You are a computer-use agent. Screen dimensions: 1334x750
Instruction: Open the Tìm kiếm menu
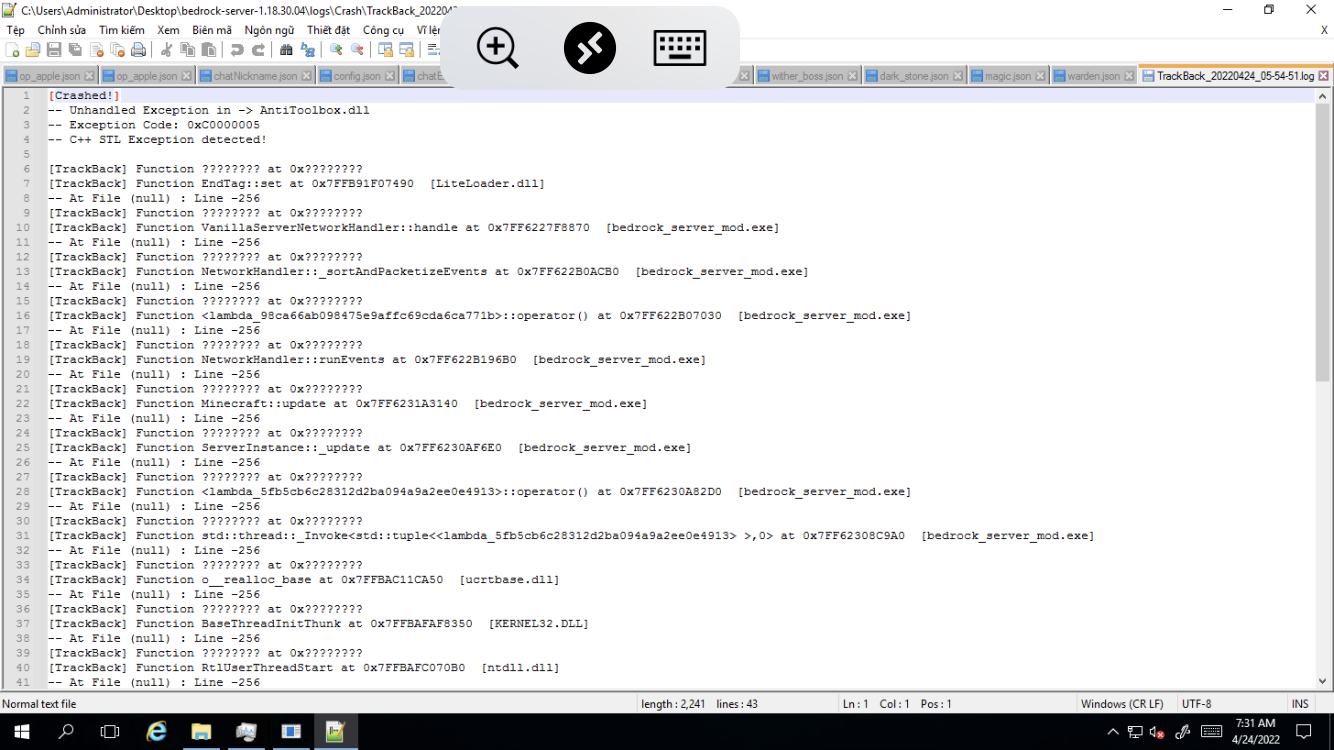coord(121,30)
